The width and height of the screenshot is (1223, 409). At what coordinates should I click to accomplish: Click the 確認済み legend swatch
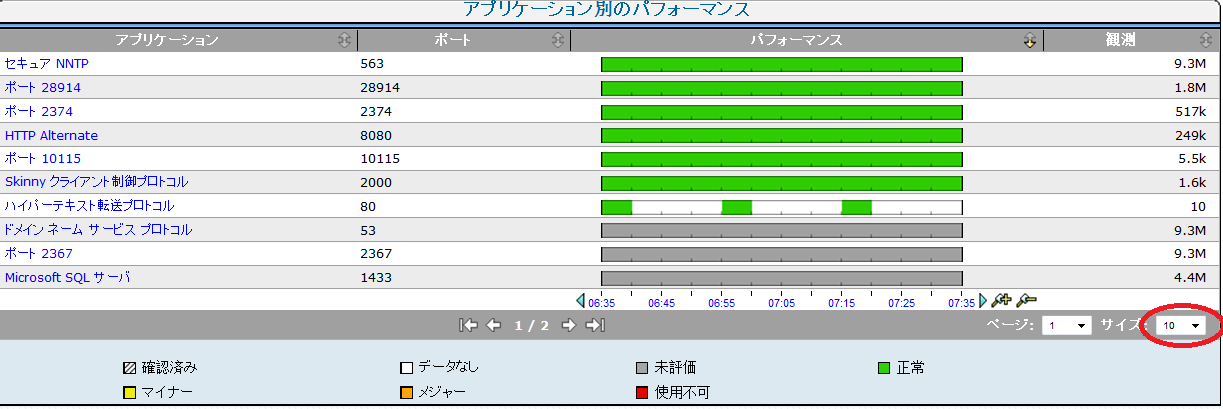(x=129, y=368)
